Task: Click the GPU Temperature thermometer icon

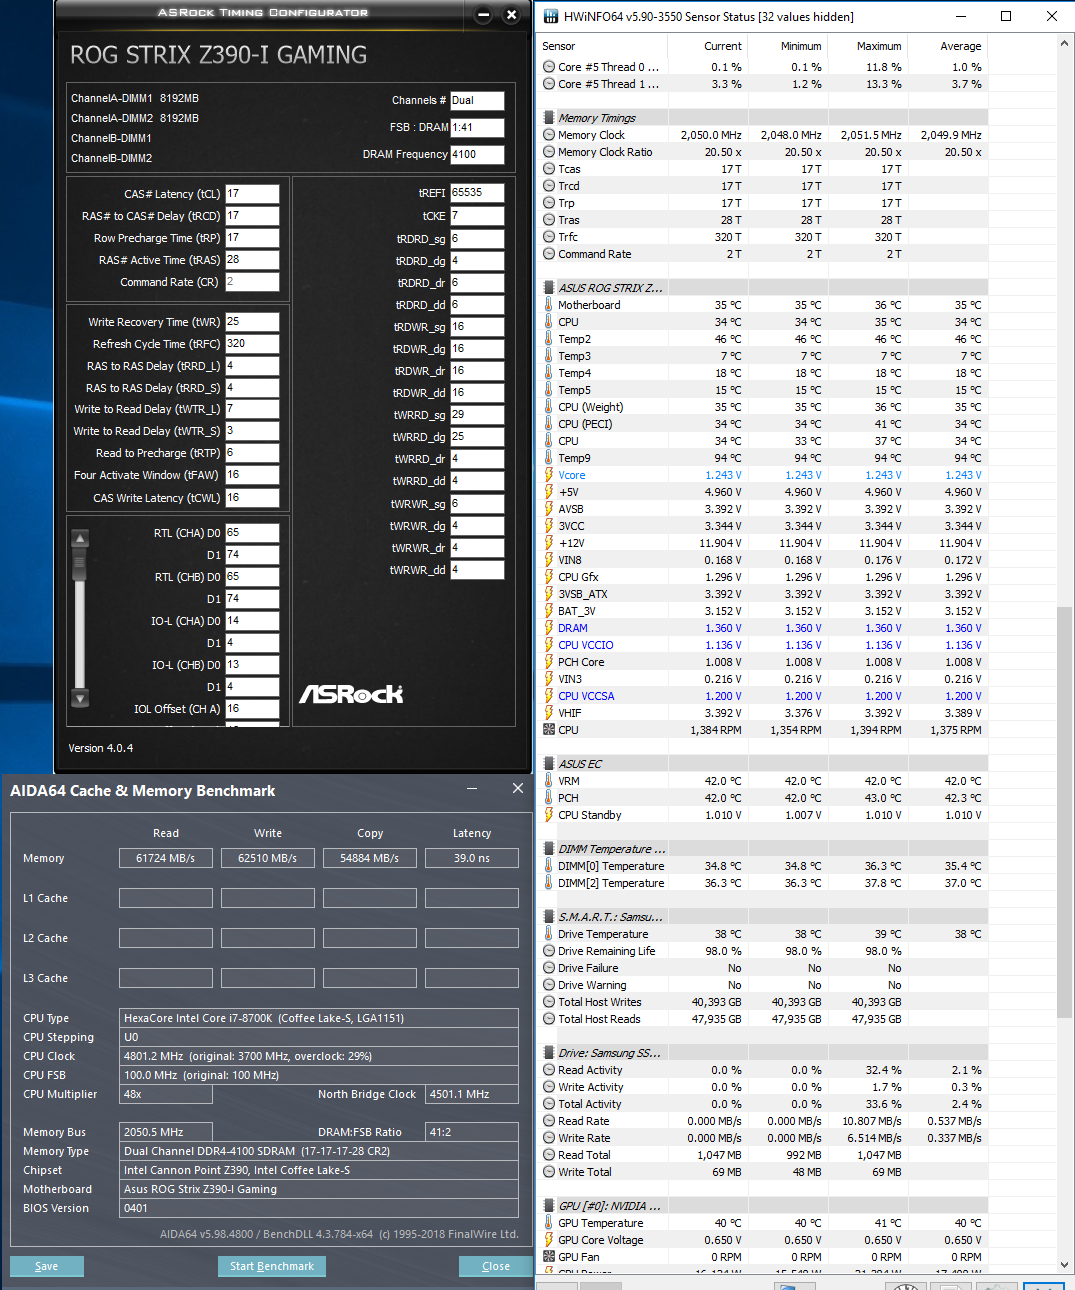Action: pos(549,1223)
